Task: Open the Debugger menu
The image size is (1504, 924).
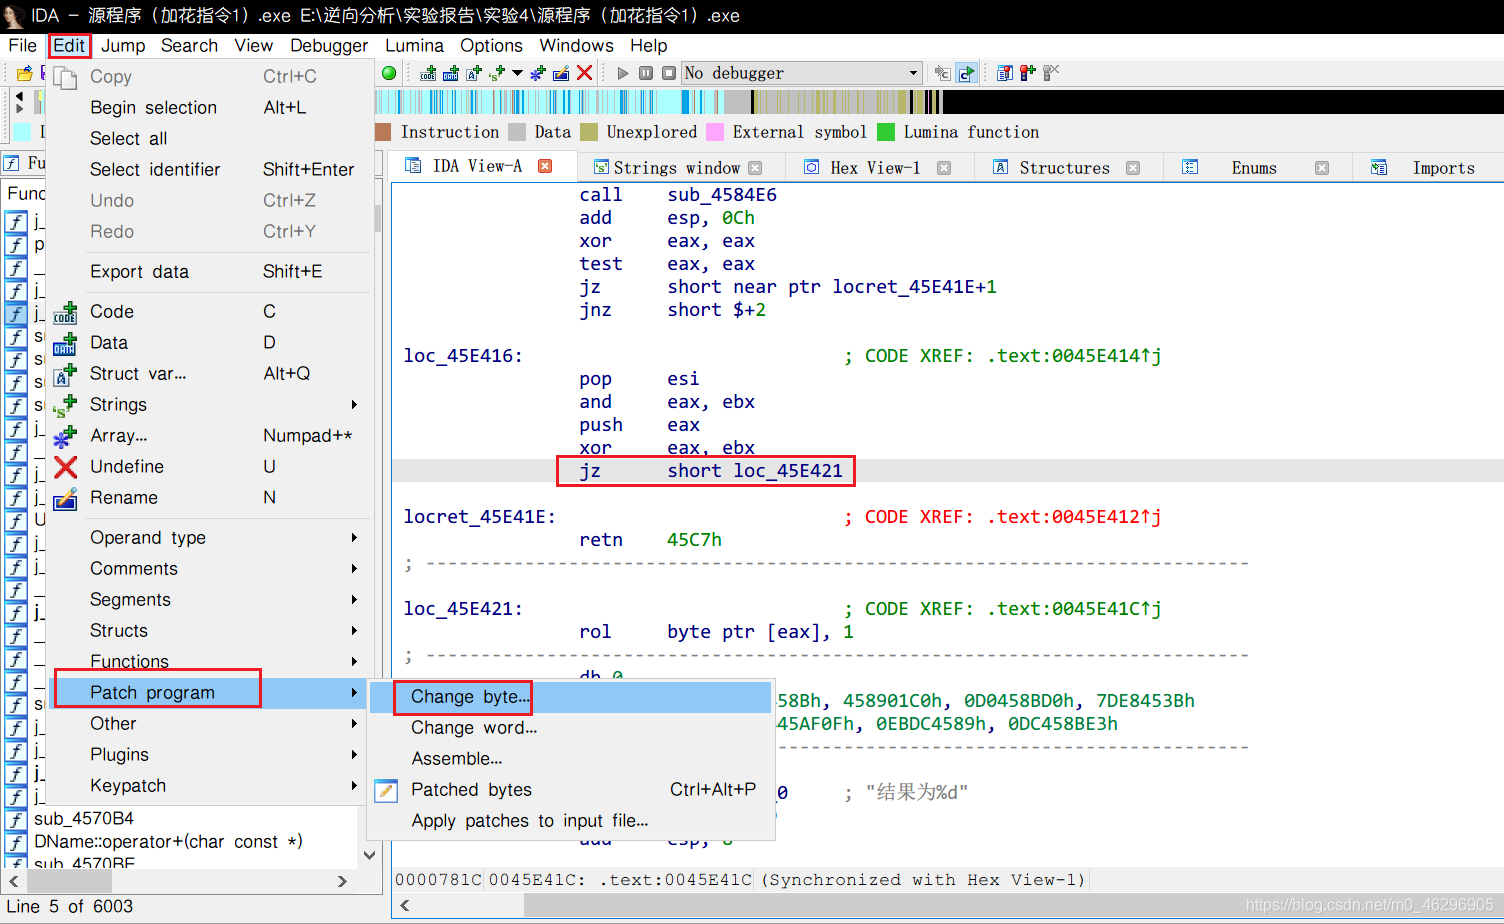Action: (329, 45)
